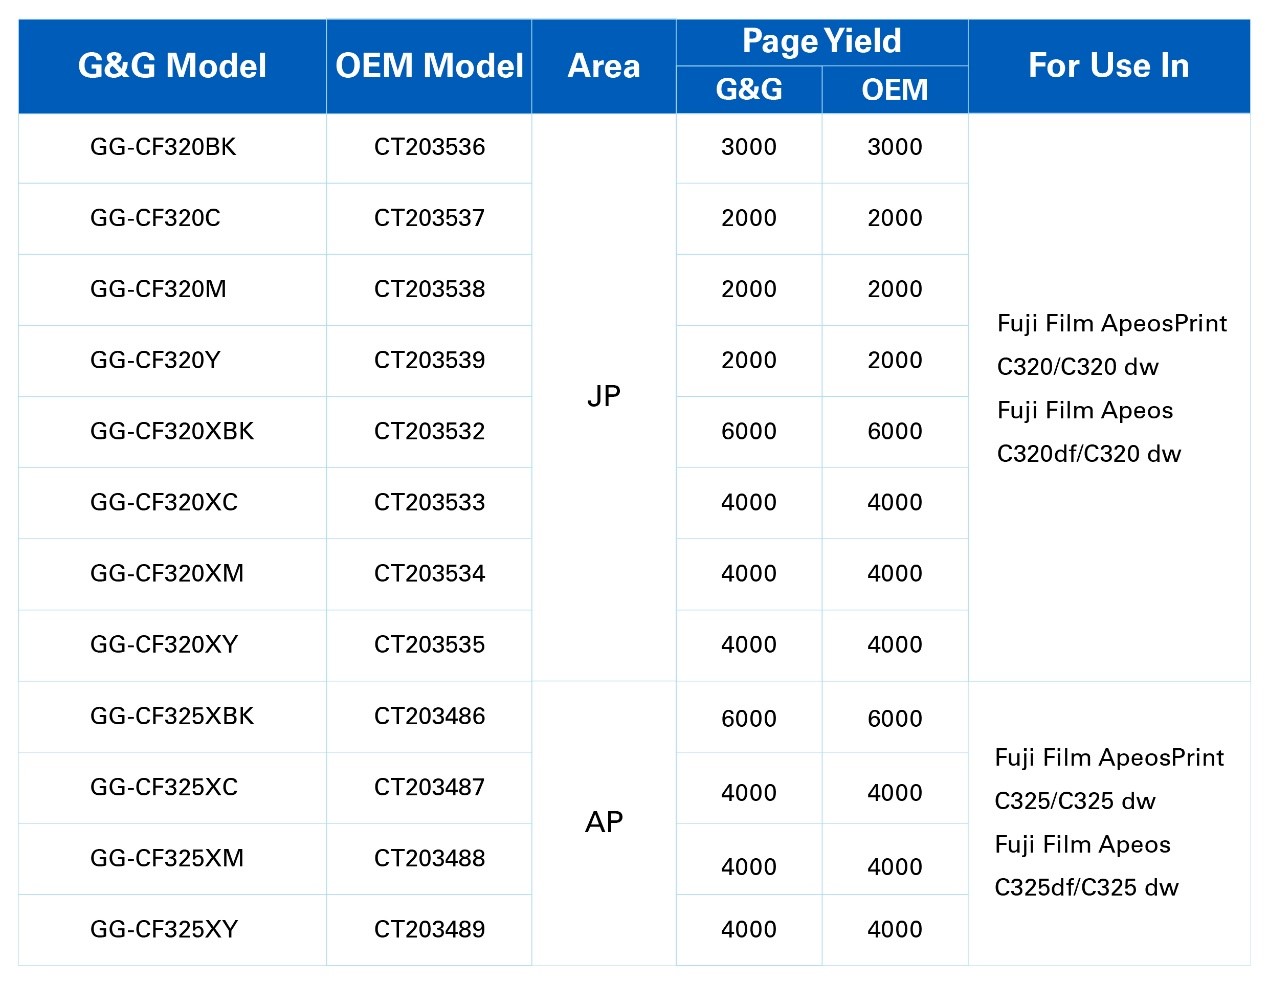Viewport: 1269px width, 983px height.
Task: Select the G&G page yield for GG-CF320BK
Action: 749,147
